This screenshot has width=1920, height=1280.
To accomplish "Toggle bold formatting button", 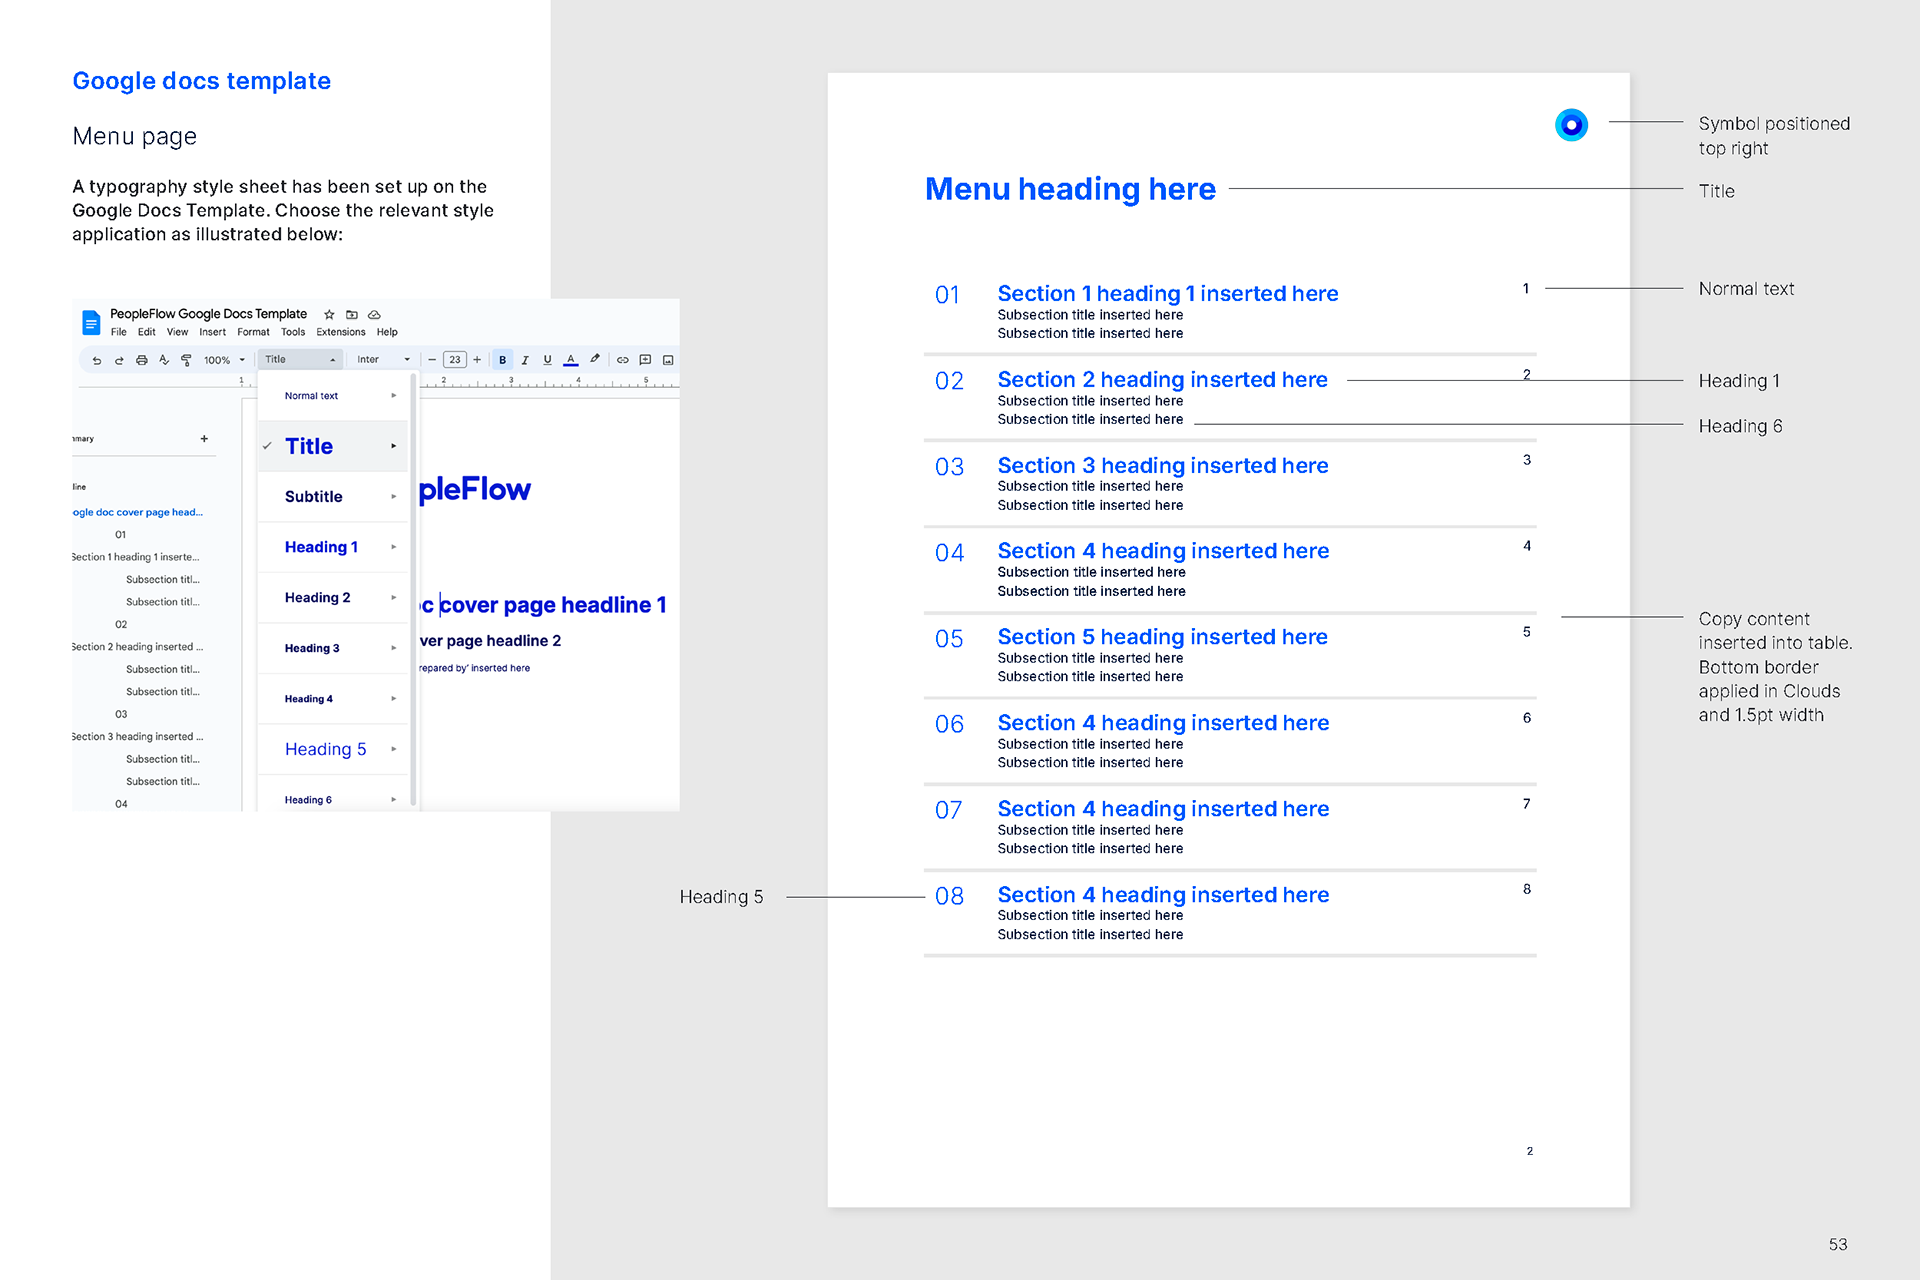I will pos(502,360).
